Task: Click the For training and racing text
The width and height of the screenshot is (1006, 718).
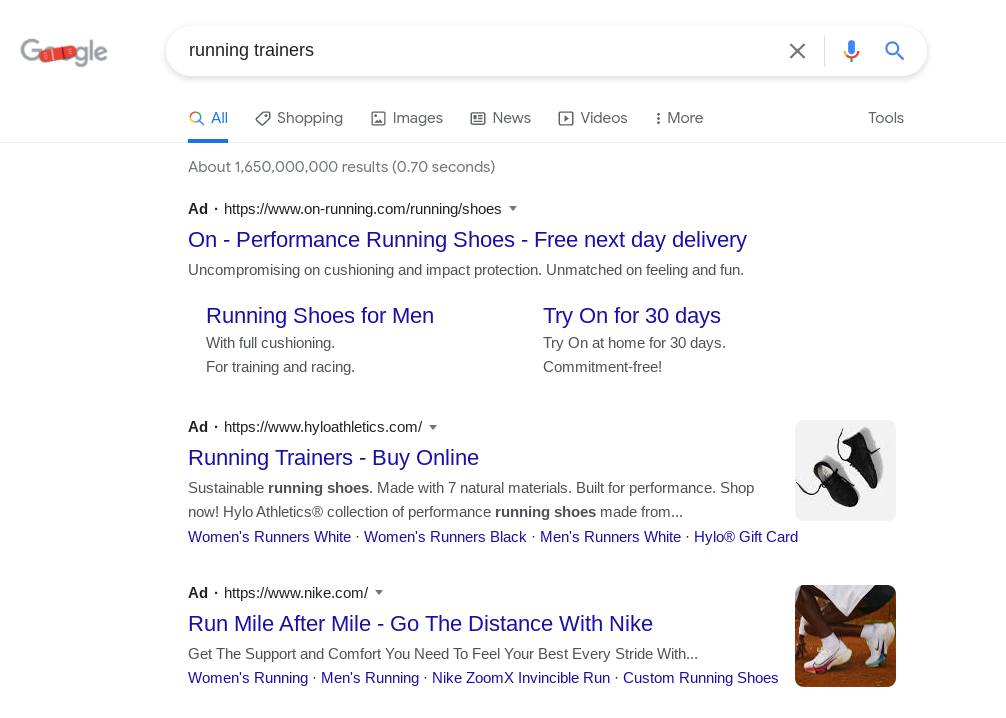Action: tap(280, 367)
